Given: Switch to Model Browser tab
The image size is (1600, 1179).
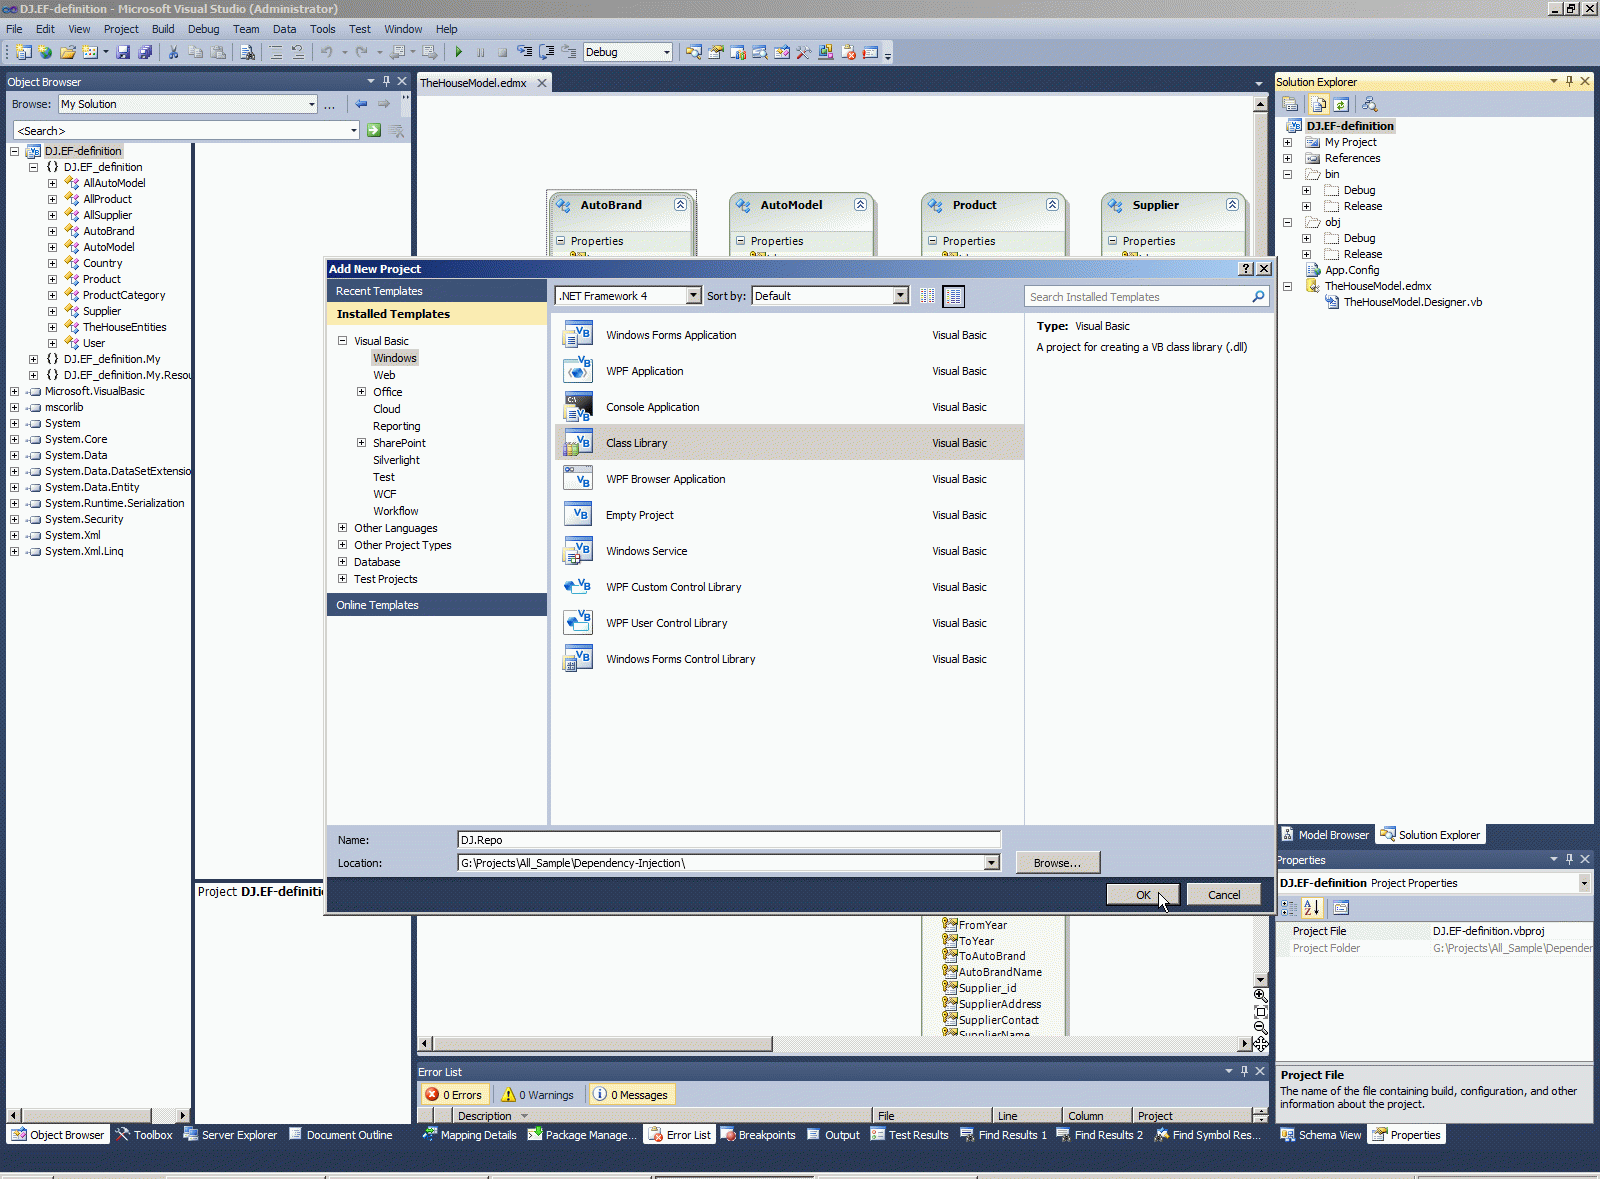Looking at the screenshot, I should point(1325,835).
